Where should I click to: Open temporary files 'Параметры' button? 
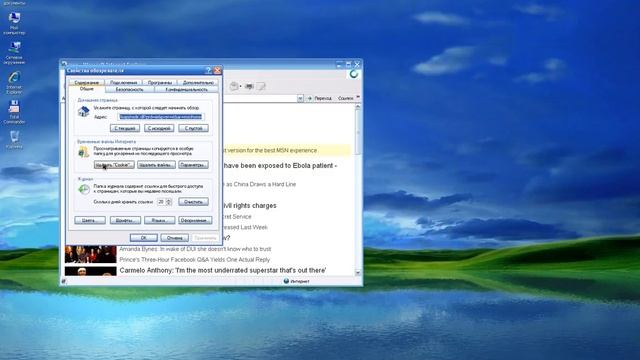click(x=193, y=165)
